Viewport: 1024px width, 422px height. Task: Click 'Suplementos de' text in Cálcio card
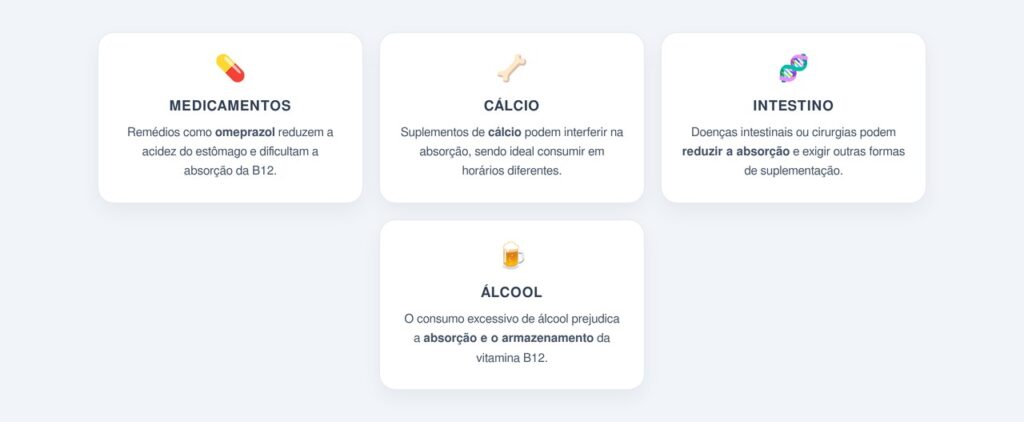(443, 133)
